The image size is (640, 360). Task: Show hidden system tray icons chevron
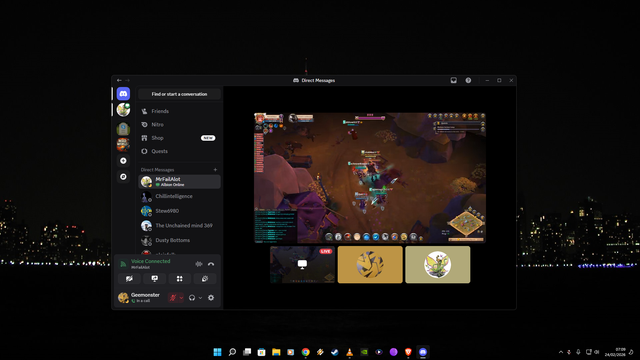pos(561,352)
